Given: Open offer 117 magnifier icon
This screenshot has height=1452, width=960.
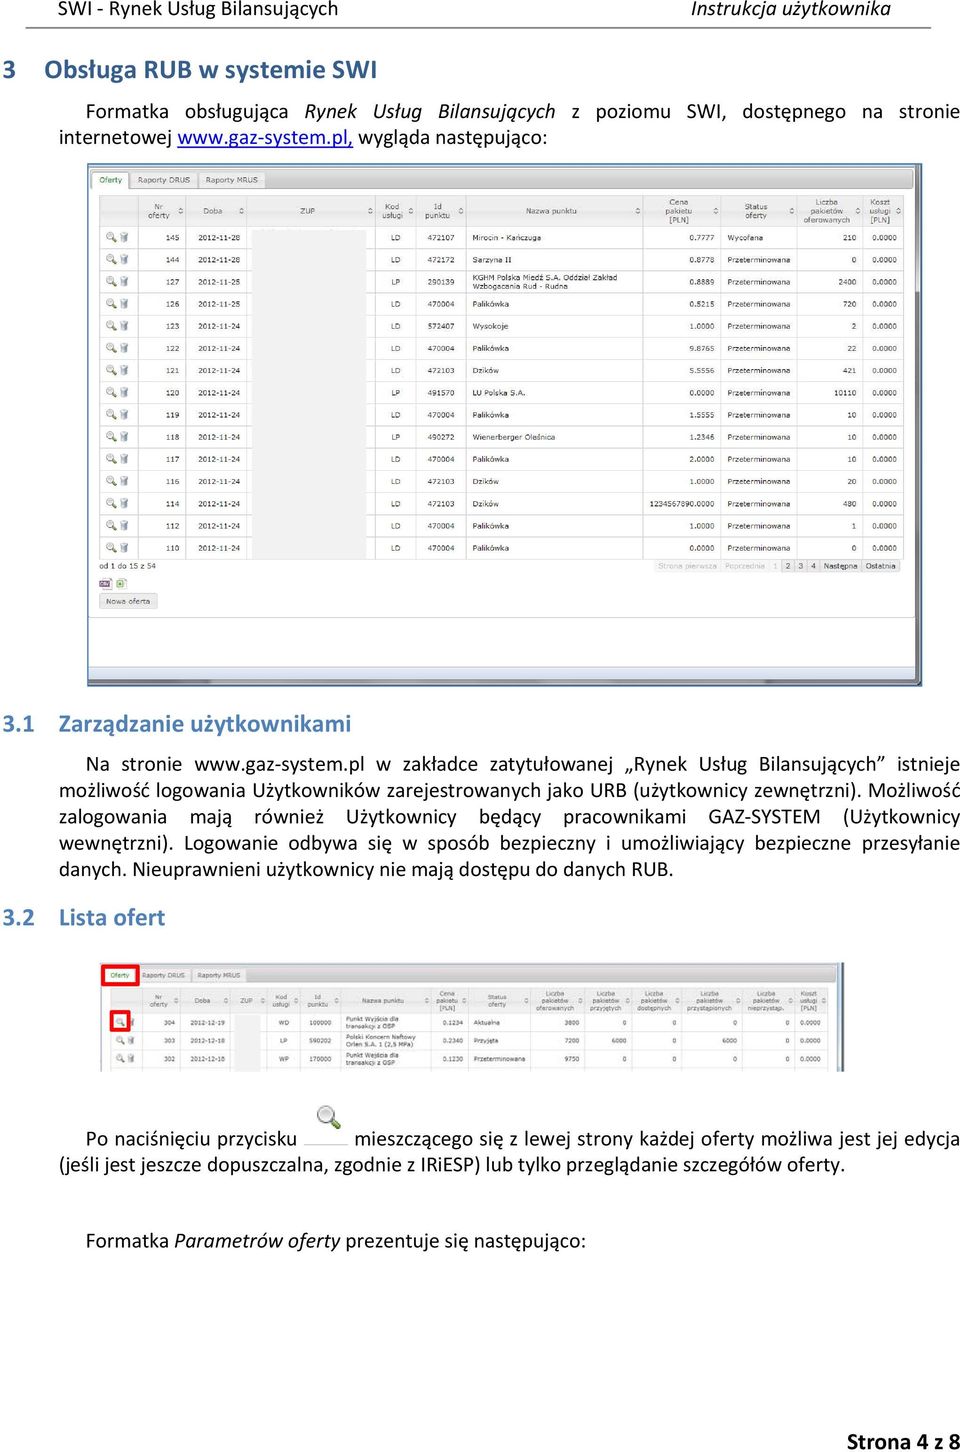Looking at the screenshot, I should click(x=111, y=459).
